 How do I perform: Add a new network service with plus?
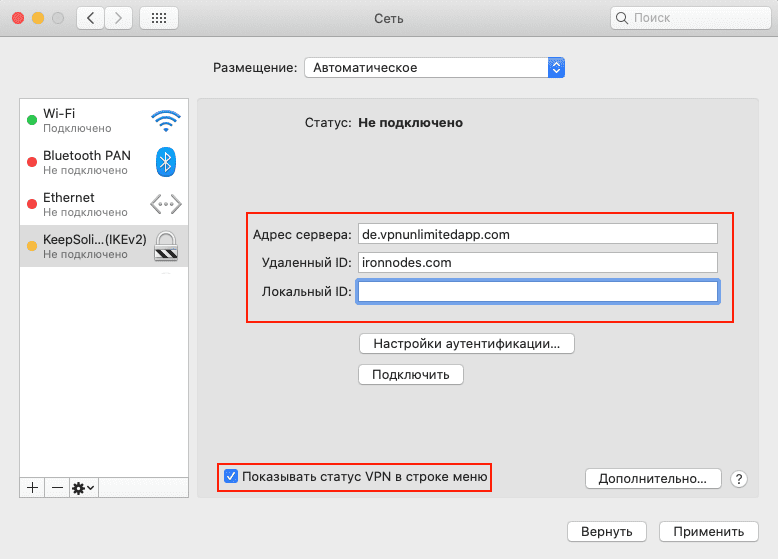32,487
